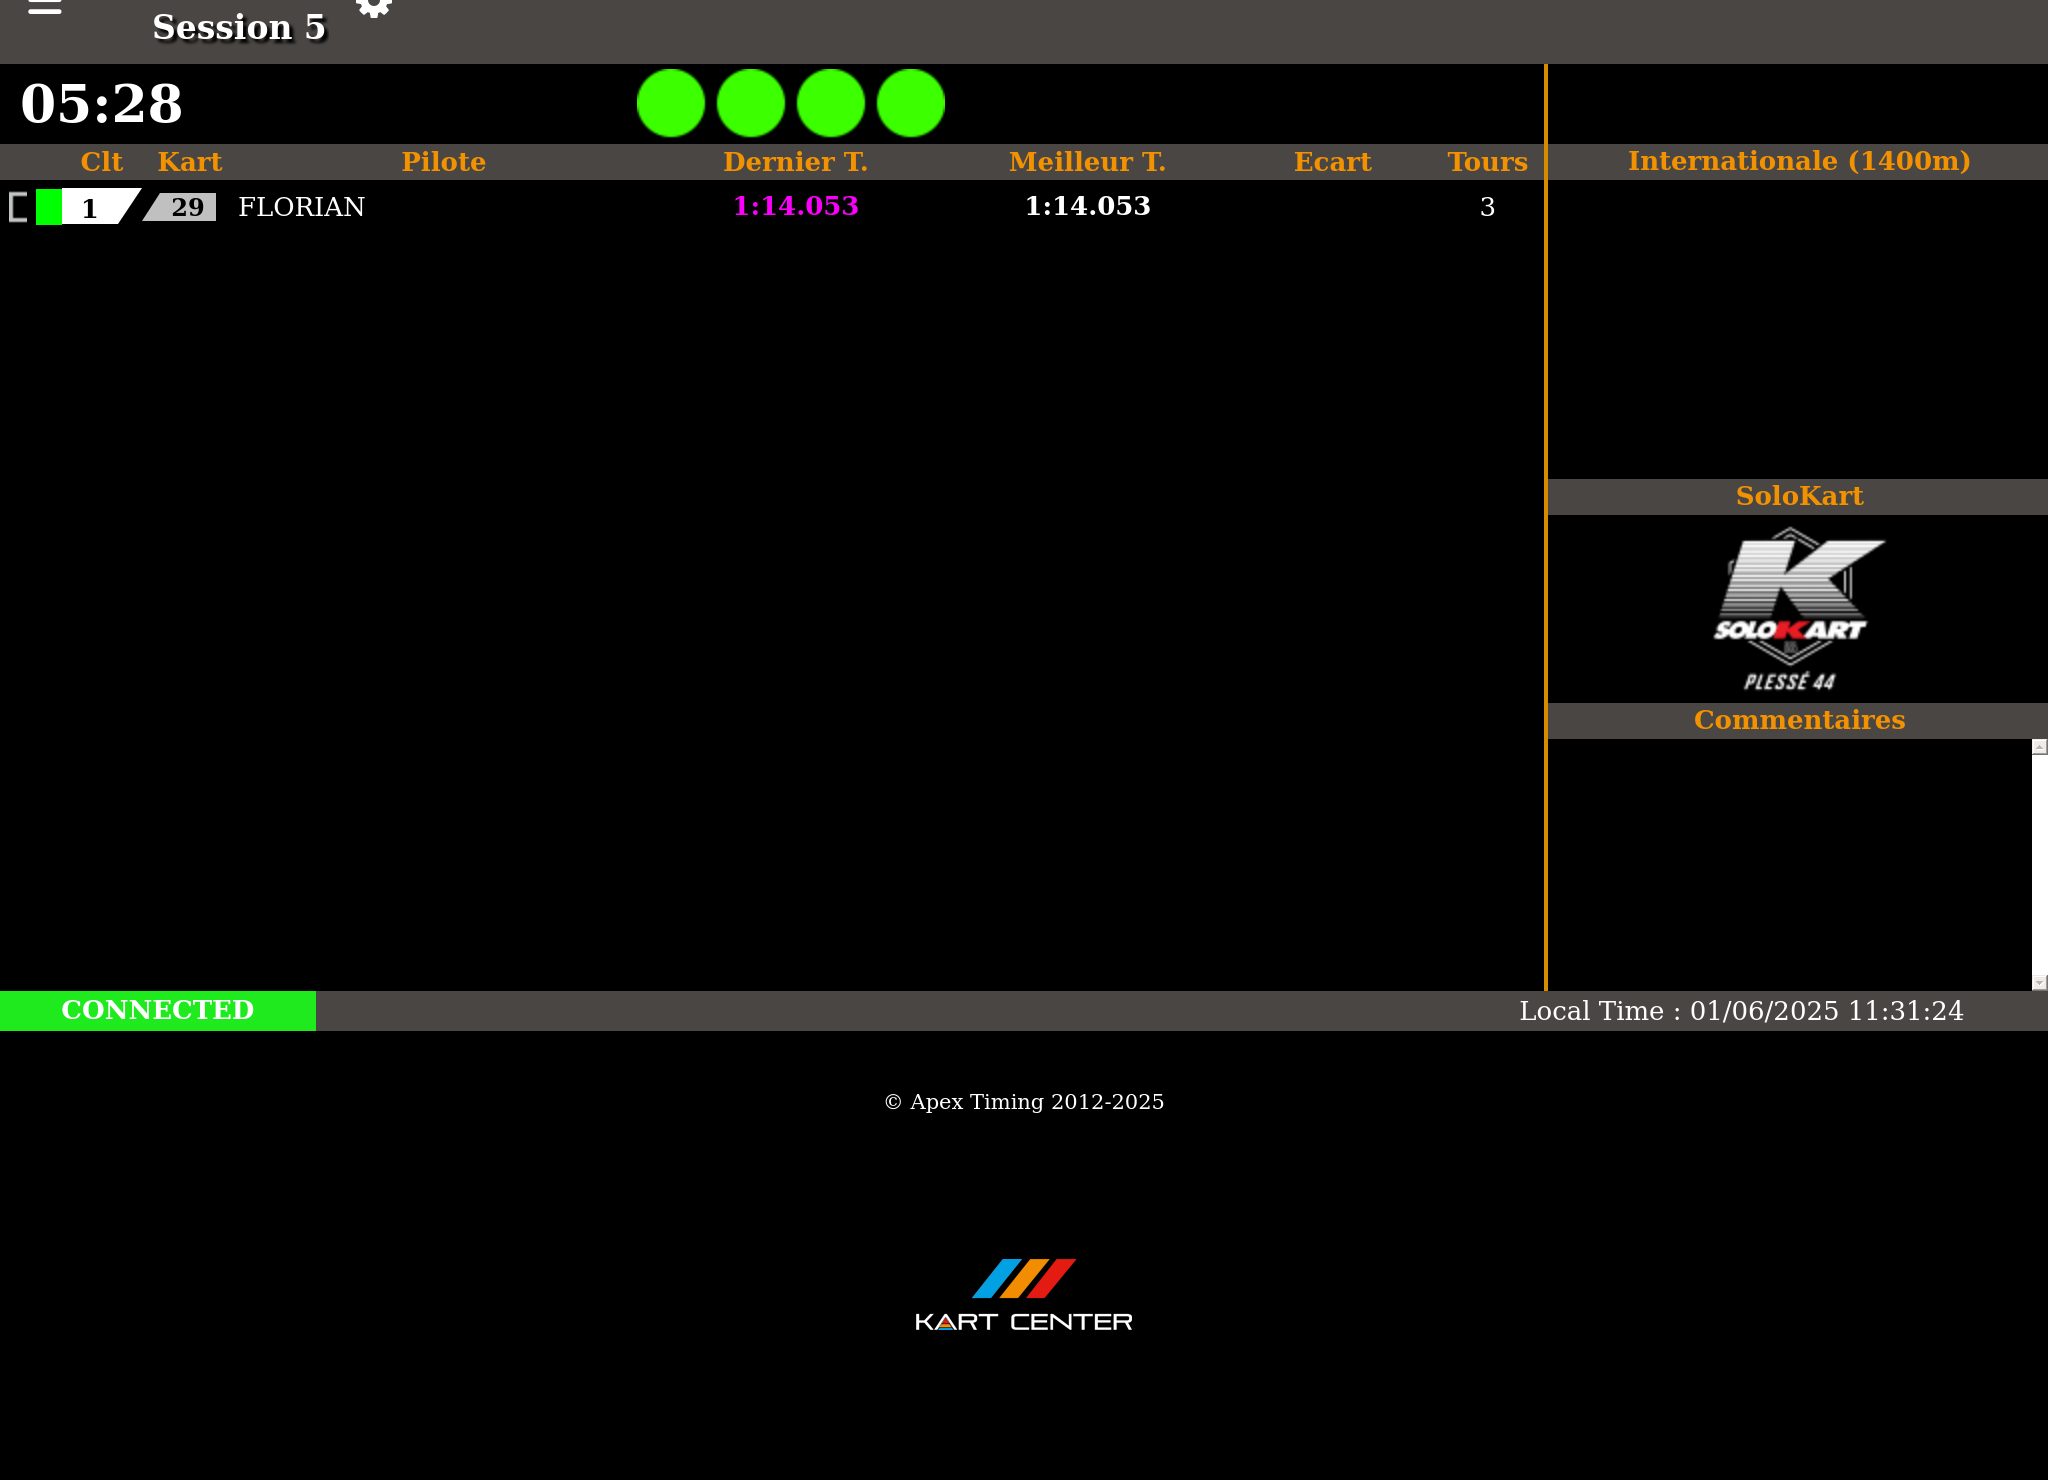Click the bracket marker beside Florian's row
Viewport: 2048px width, 1480px height.
[x=18, y=207]
